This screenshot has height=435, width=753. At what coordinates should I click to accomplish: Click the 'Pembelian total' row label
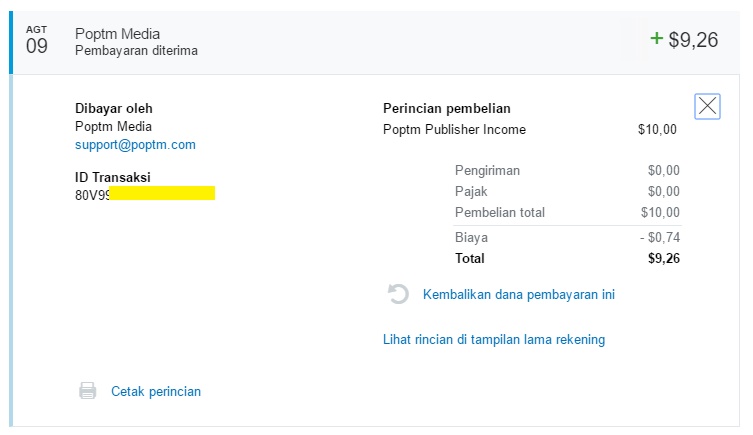500,213
